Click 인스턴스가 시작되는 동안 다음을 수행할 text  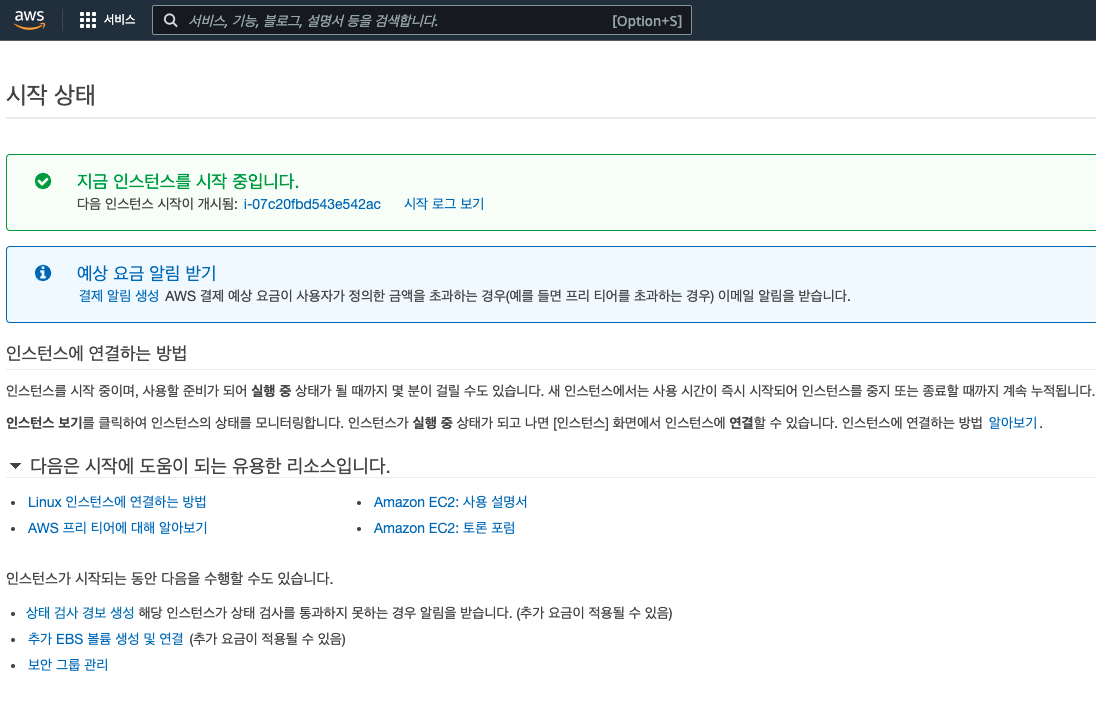pyautogui.click(x=169, y=578)
